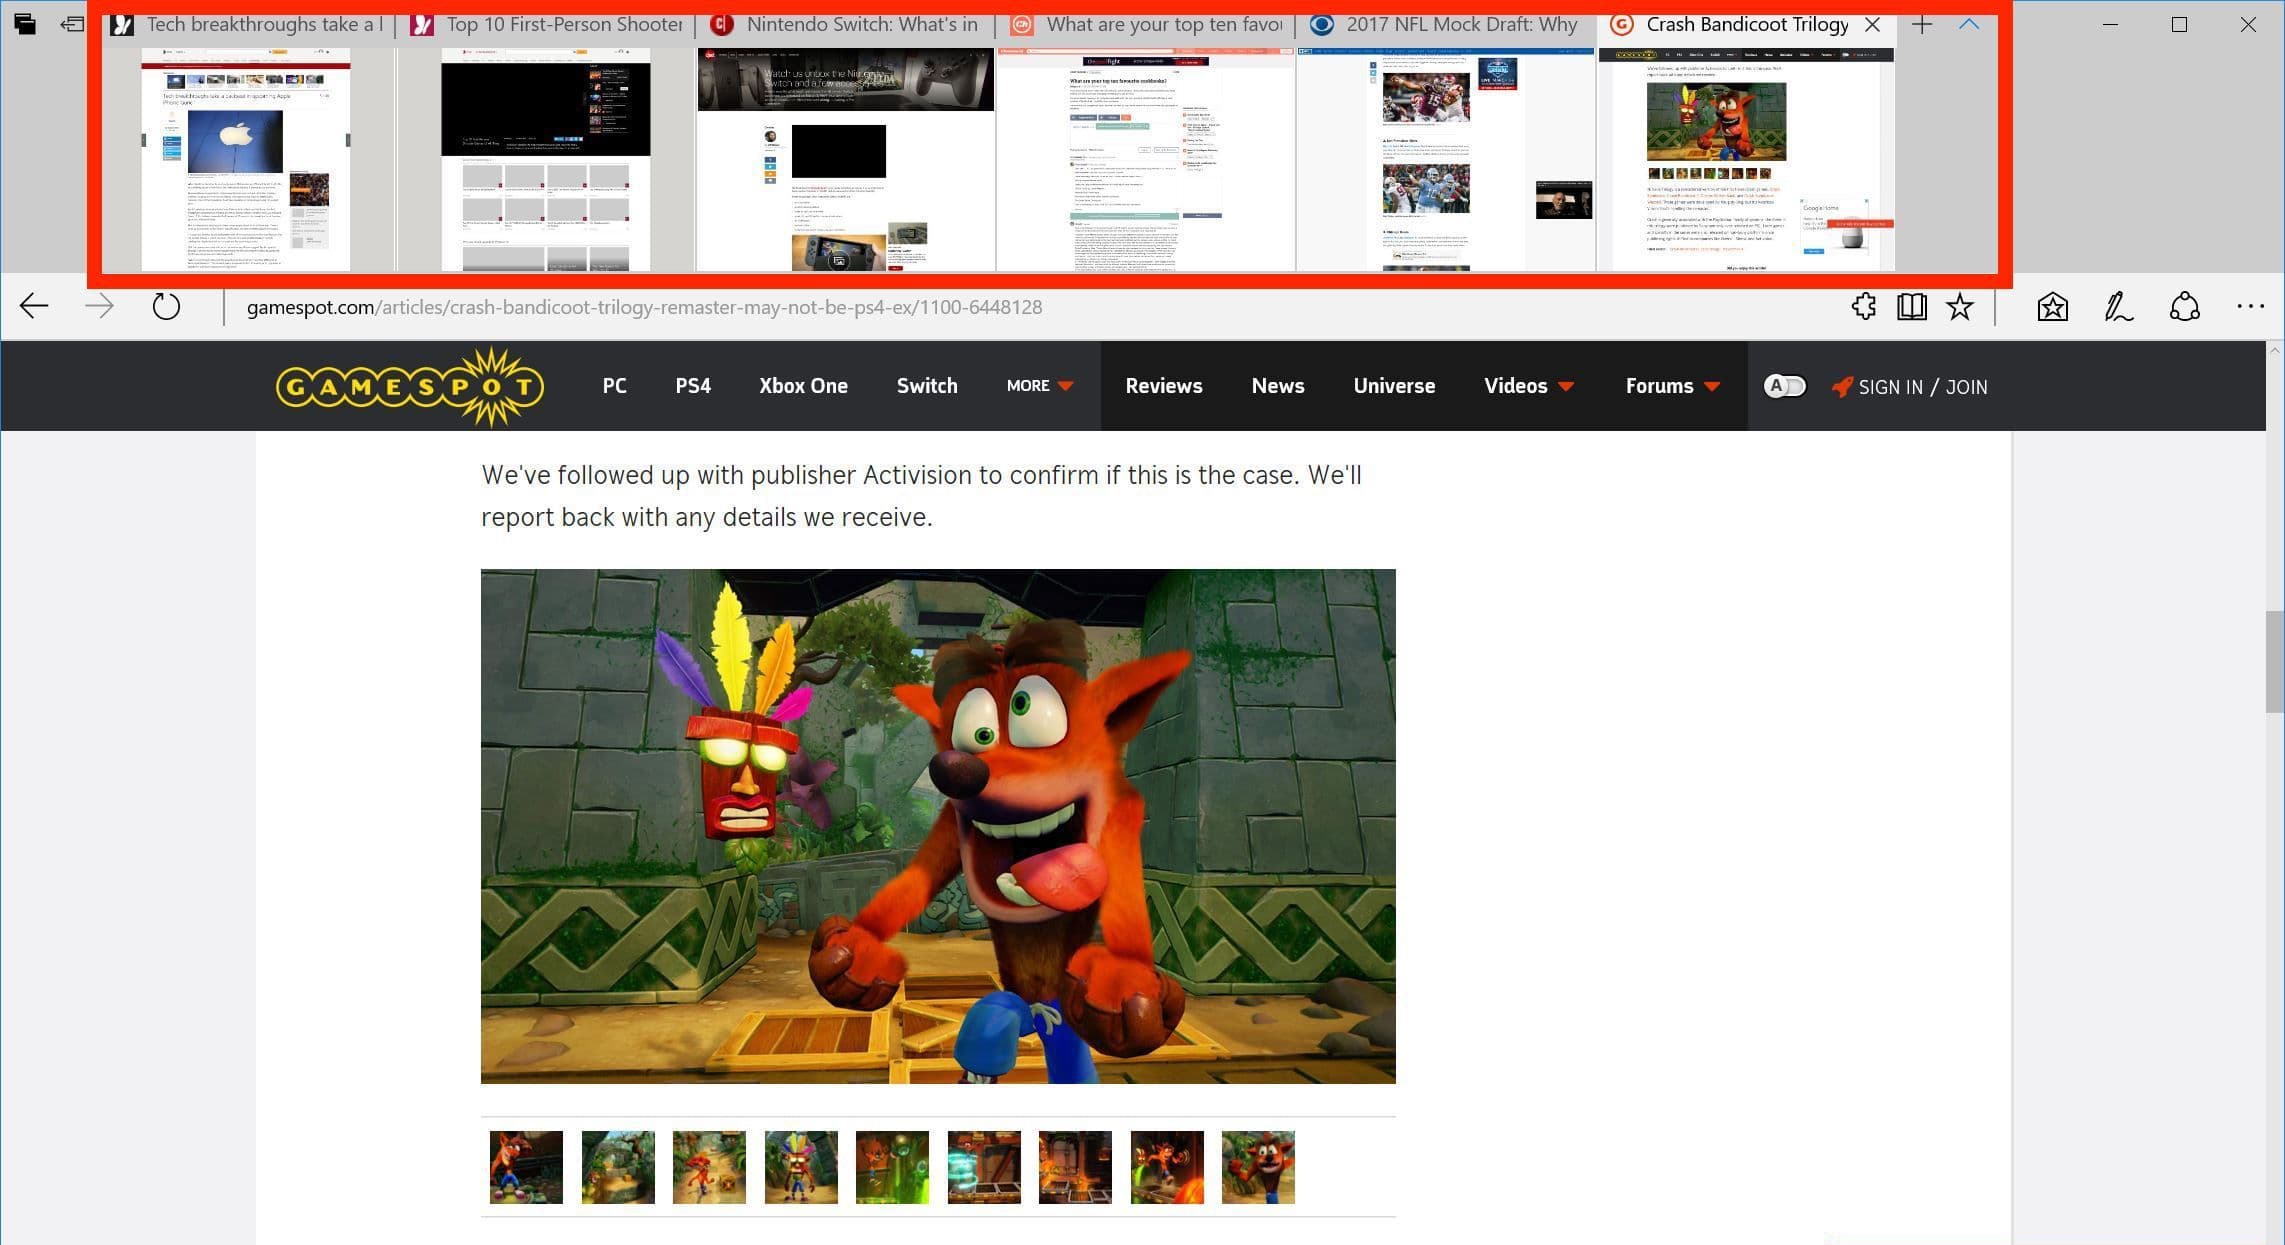Viewport: 2285px width, 1245px height.
Task: Expand the Videos dropdown
Action: (1529, 386)
